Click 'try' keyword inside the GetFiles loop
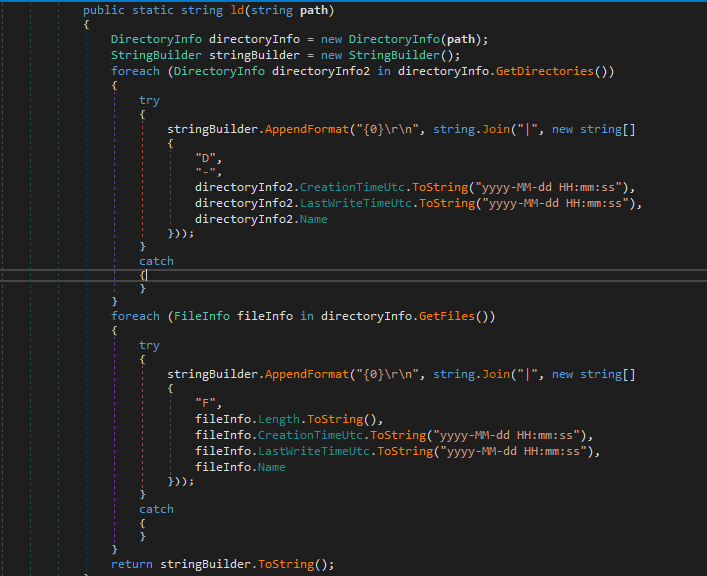The height and width of the screenshot is (576, 707). click(x=149, y=346)
